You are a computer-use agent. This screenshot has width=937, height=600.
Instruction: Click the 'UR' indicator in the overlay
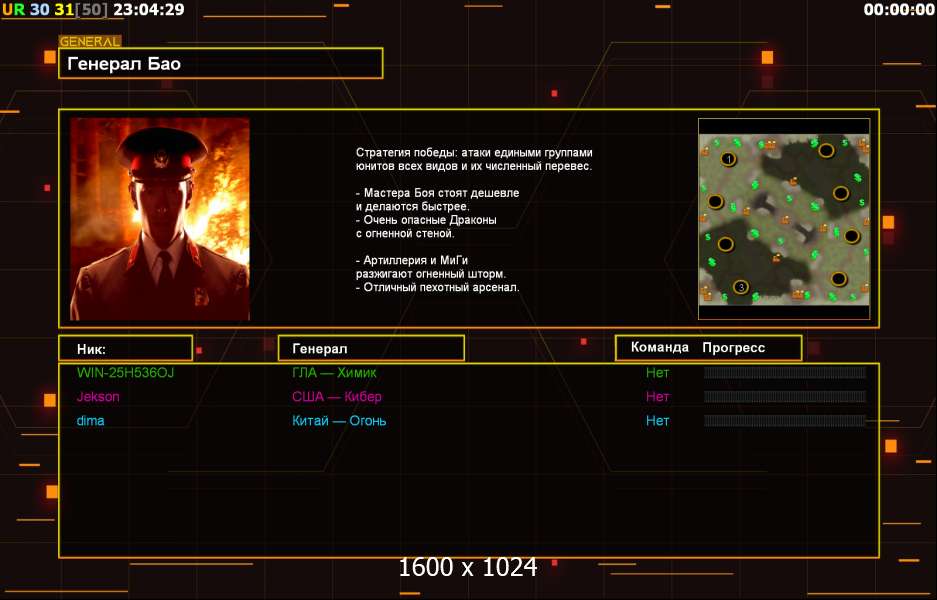tap(13, 10)
